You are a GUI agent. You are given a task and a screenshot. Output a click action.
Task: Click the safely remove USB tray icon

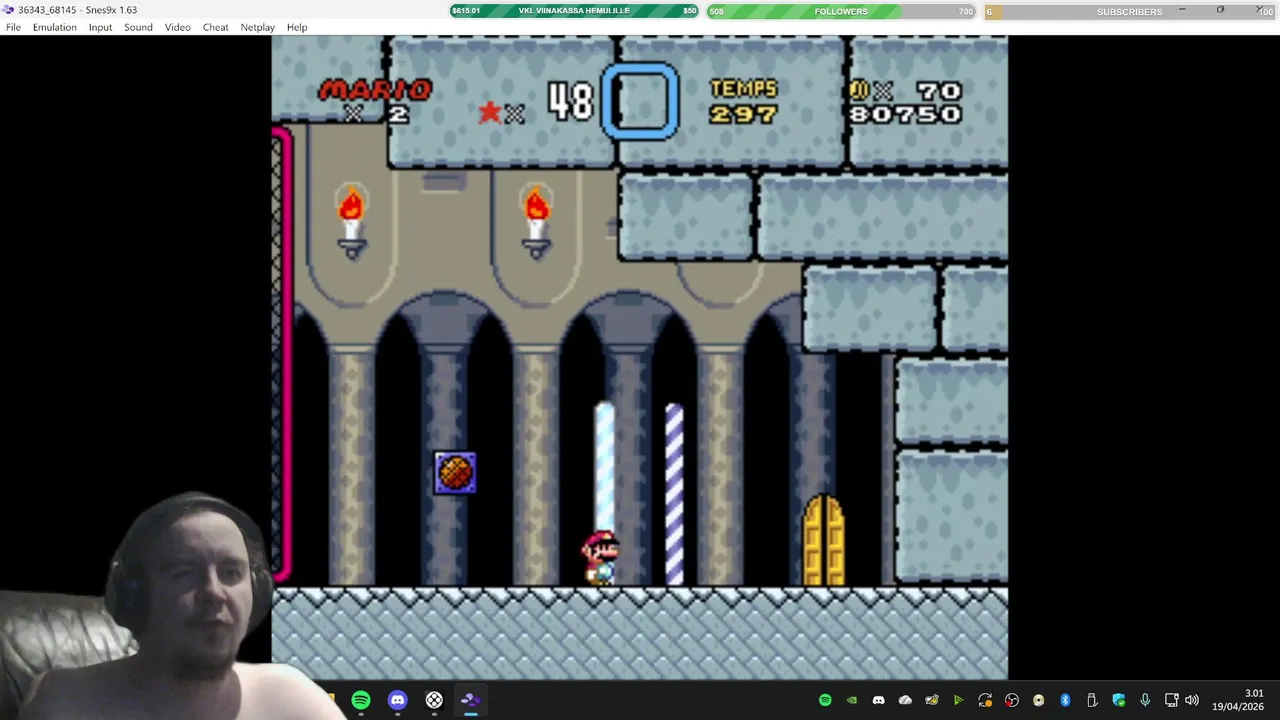coord(1092,700)
